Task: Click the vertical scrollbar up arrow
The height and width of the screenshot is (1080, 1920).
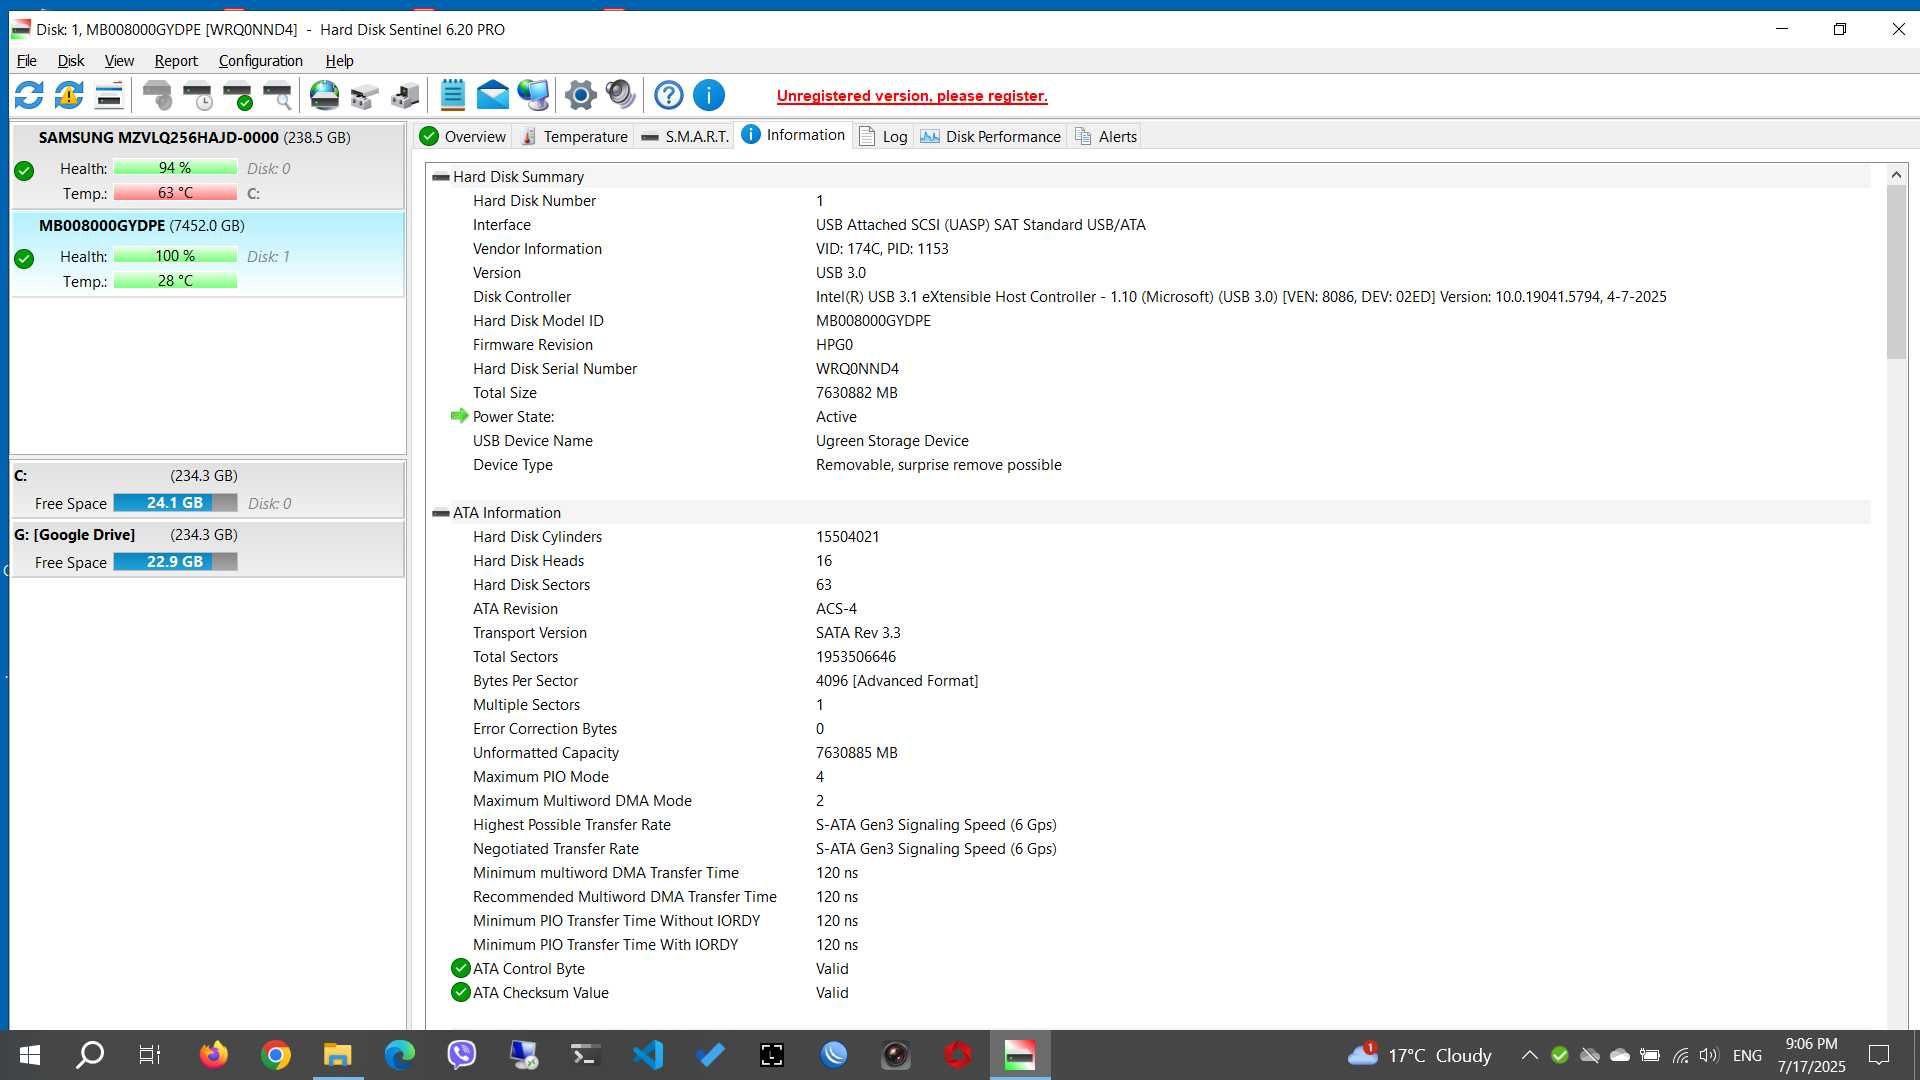Action: tap(1896, 175)
